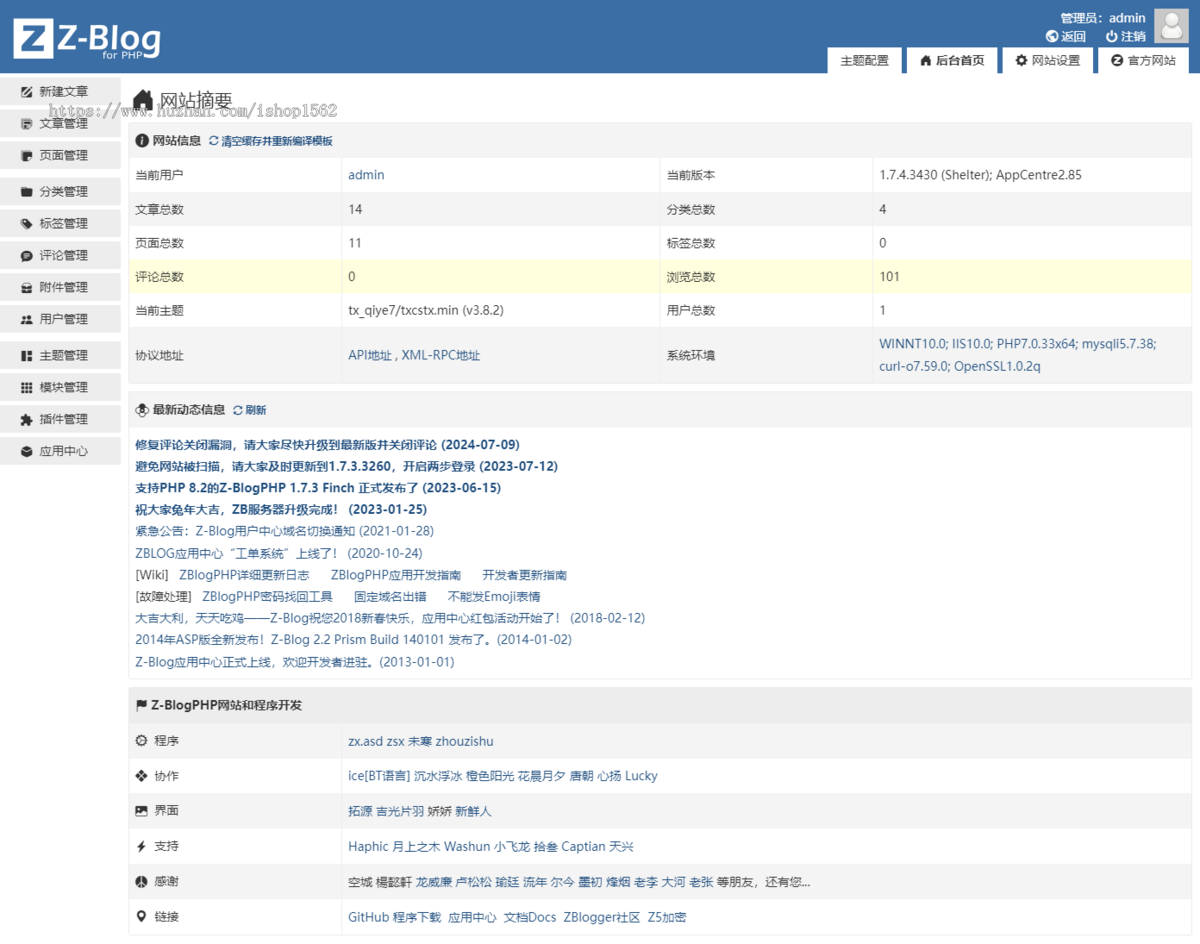Click the 模块管理 grid icon
The image size is (1200, 944).
[27, 387]
